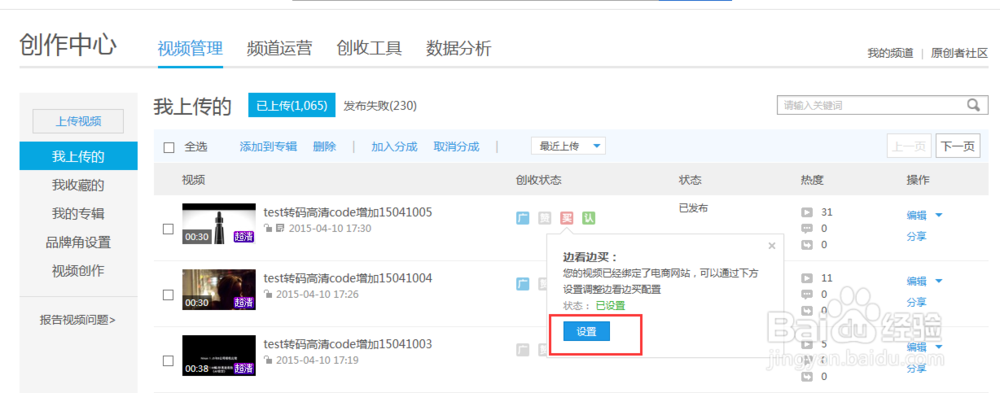Click the blue 广 icon for video 15041004
Screen dimensions: 1000x393
click(523, 284)
